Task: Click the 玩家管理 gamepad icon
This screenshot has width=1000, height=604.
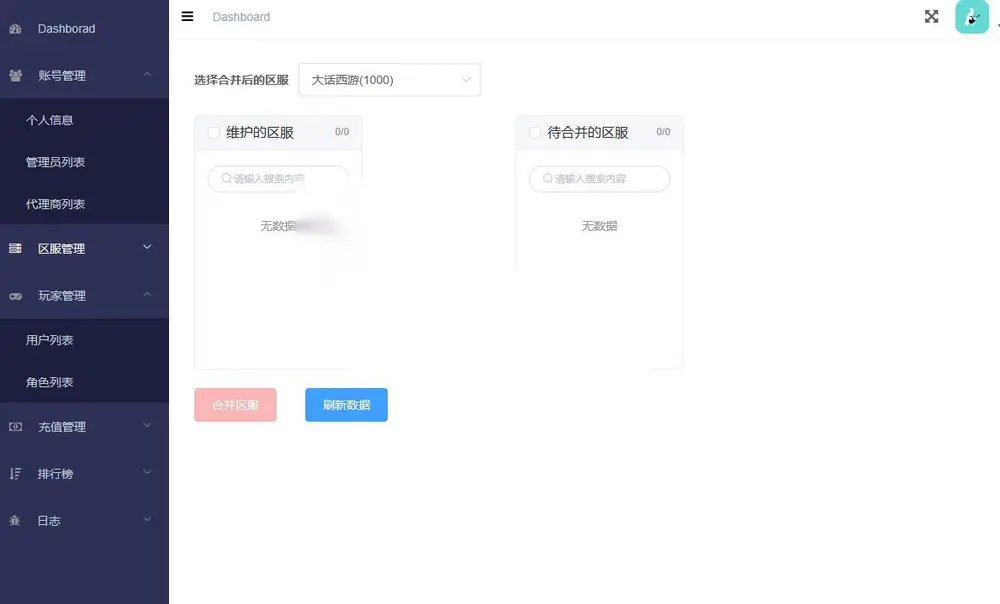Action: tap(15, 296)
